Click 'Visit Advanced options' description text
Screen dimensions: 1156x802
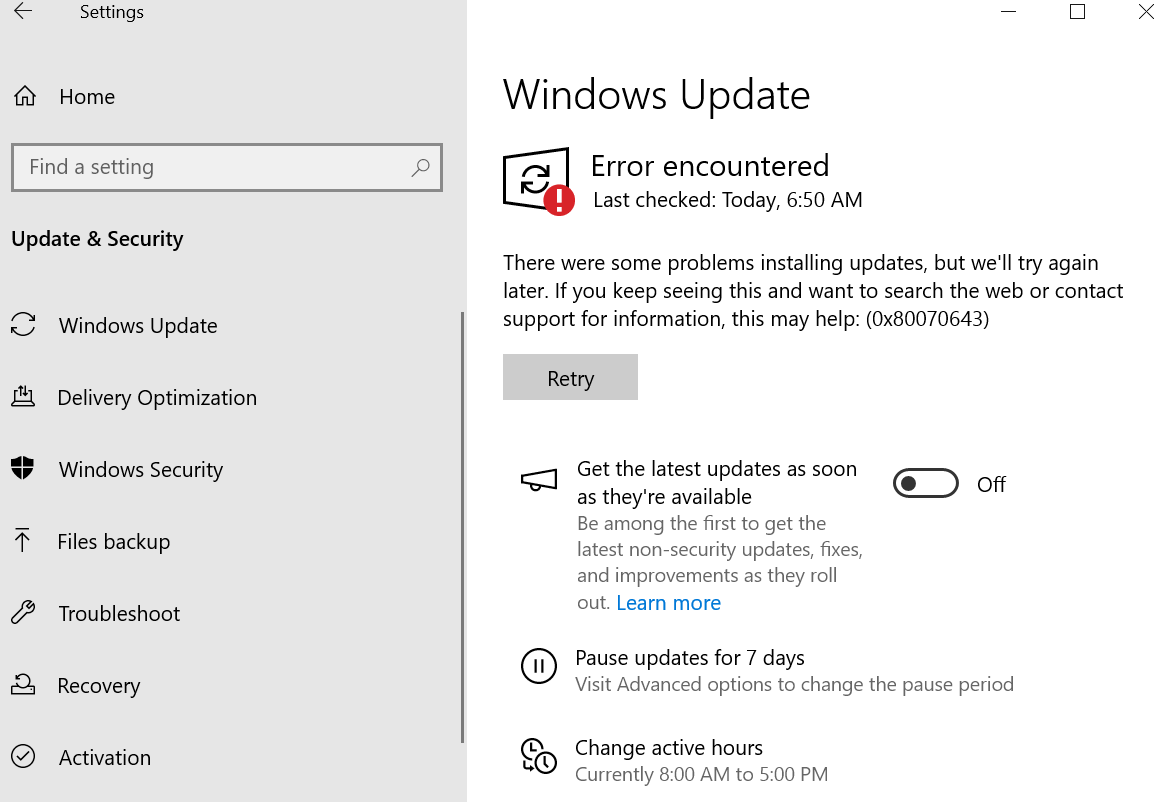tap(794, 684)
